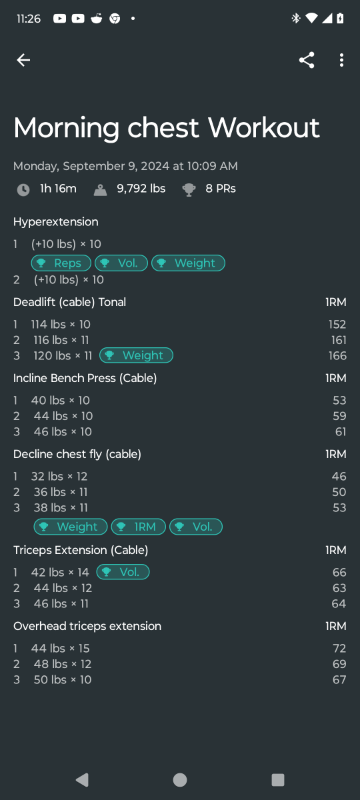Tap the PRs trophy icon

point(189,190)
